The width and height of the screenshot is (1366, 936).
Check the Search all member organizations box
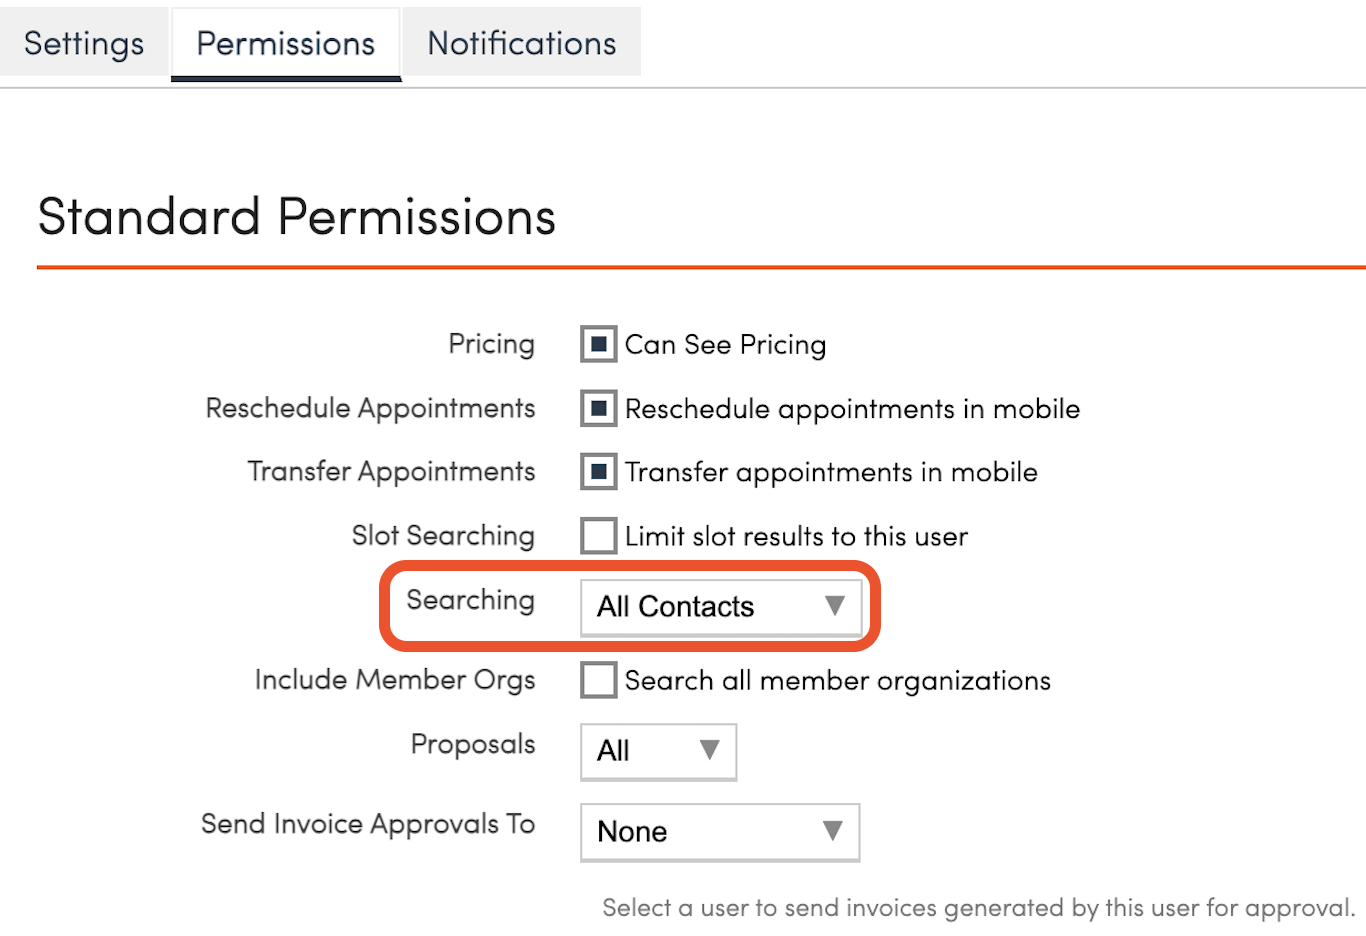[599, 680]
